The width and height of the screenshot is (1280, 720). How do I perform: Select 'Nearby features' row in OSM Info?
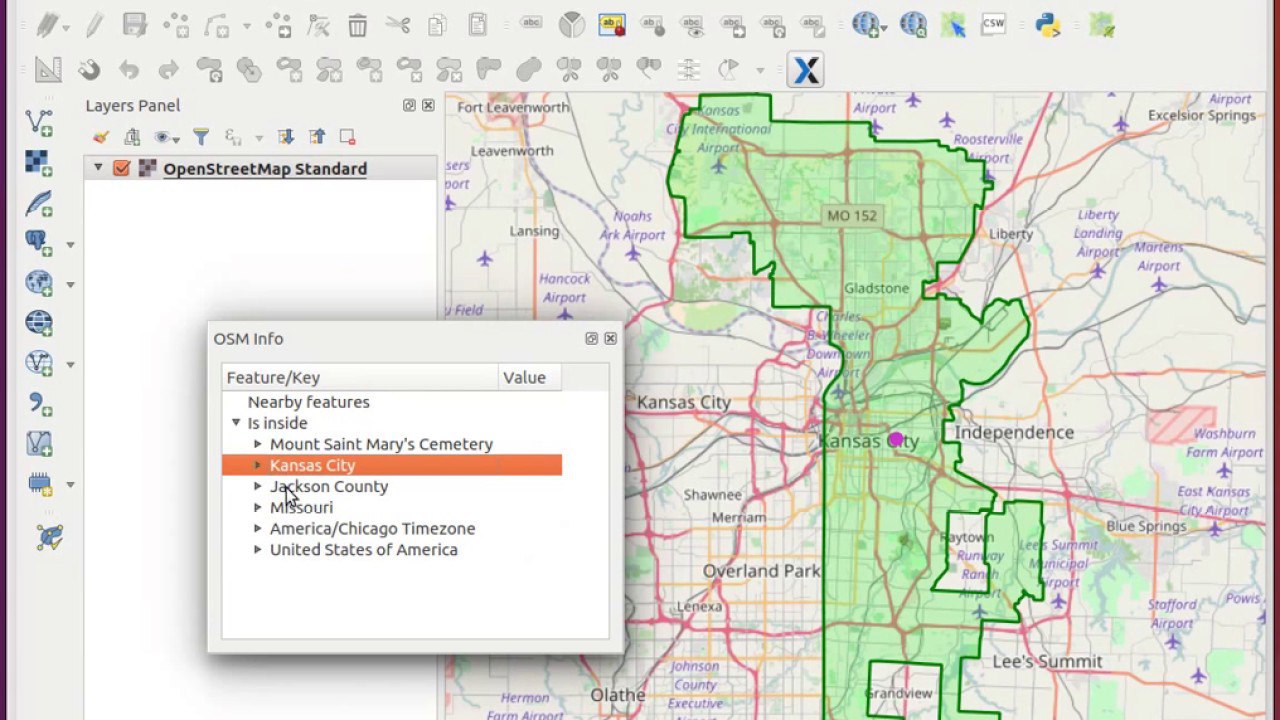[x=308, y=402]
